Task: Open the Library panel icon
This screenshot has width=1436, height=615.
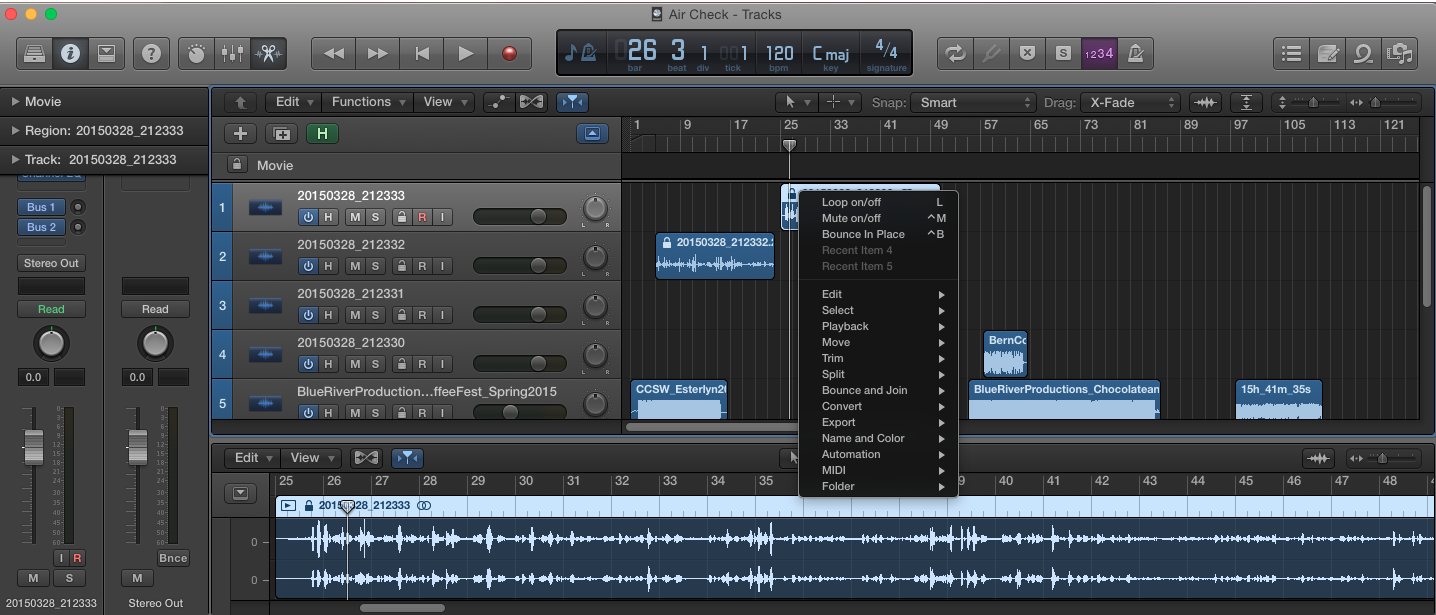Action: pos(34,54)
